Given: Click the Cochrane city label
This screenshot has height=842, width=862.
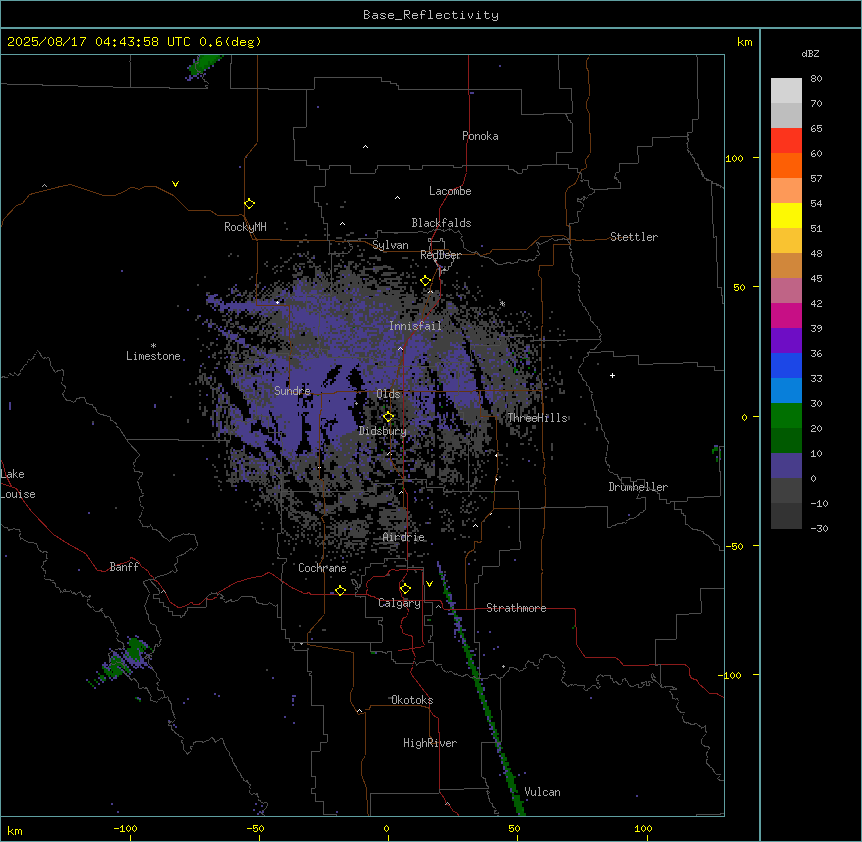Looking at the screenshot, I should [322, 568].
